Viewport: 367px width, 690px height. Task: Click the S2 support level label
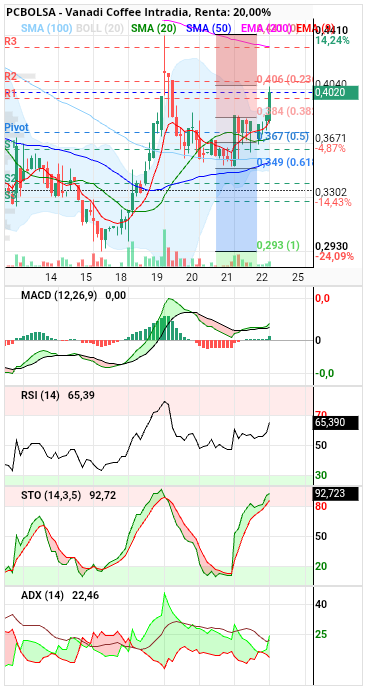coord(10,178)
